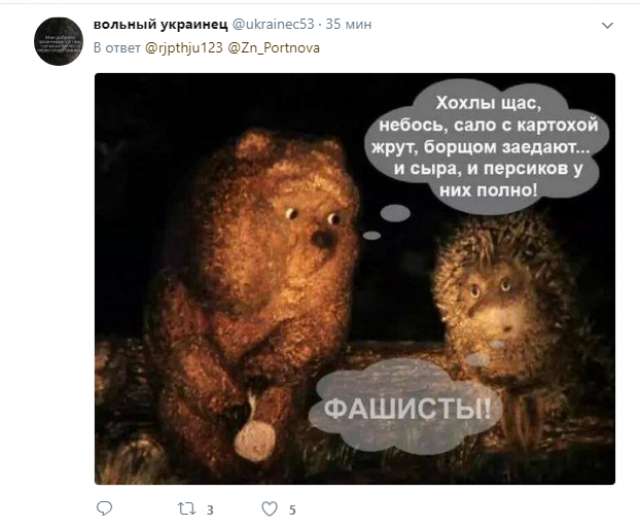Retweet using the retweet arrows icon
The height and width of the screenshot is (527, 640).
point(187,509)
